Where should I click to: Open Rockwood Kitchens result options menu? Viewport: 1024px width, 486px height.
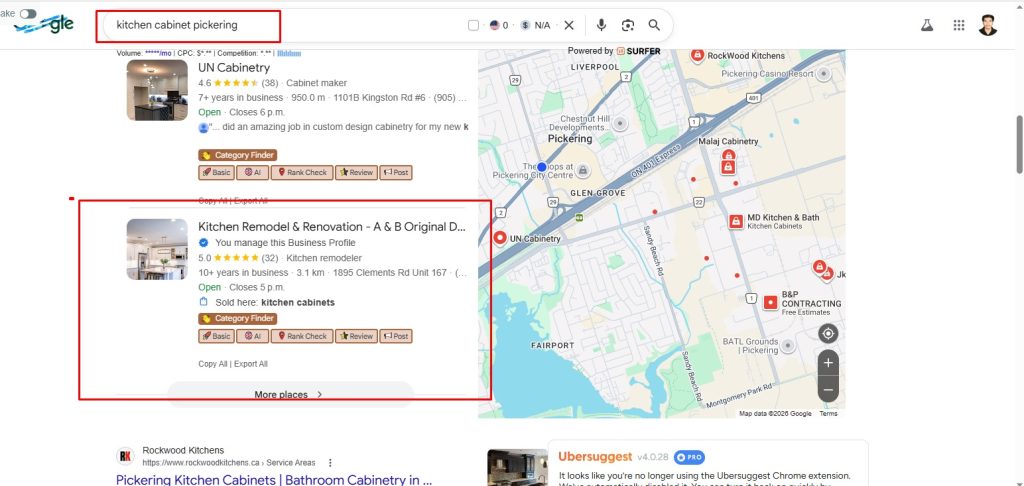(330, 462)
